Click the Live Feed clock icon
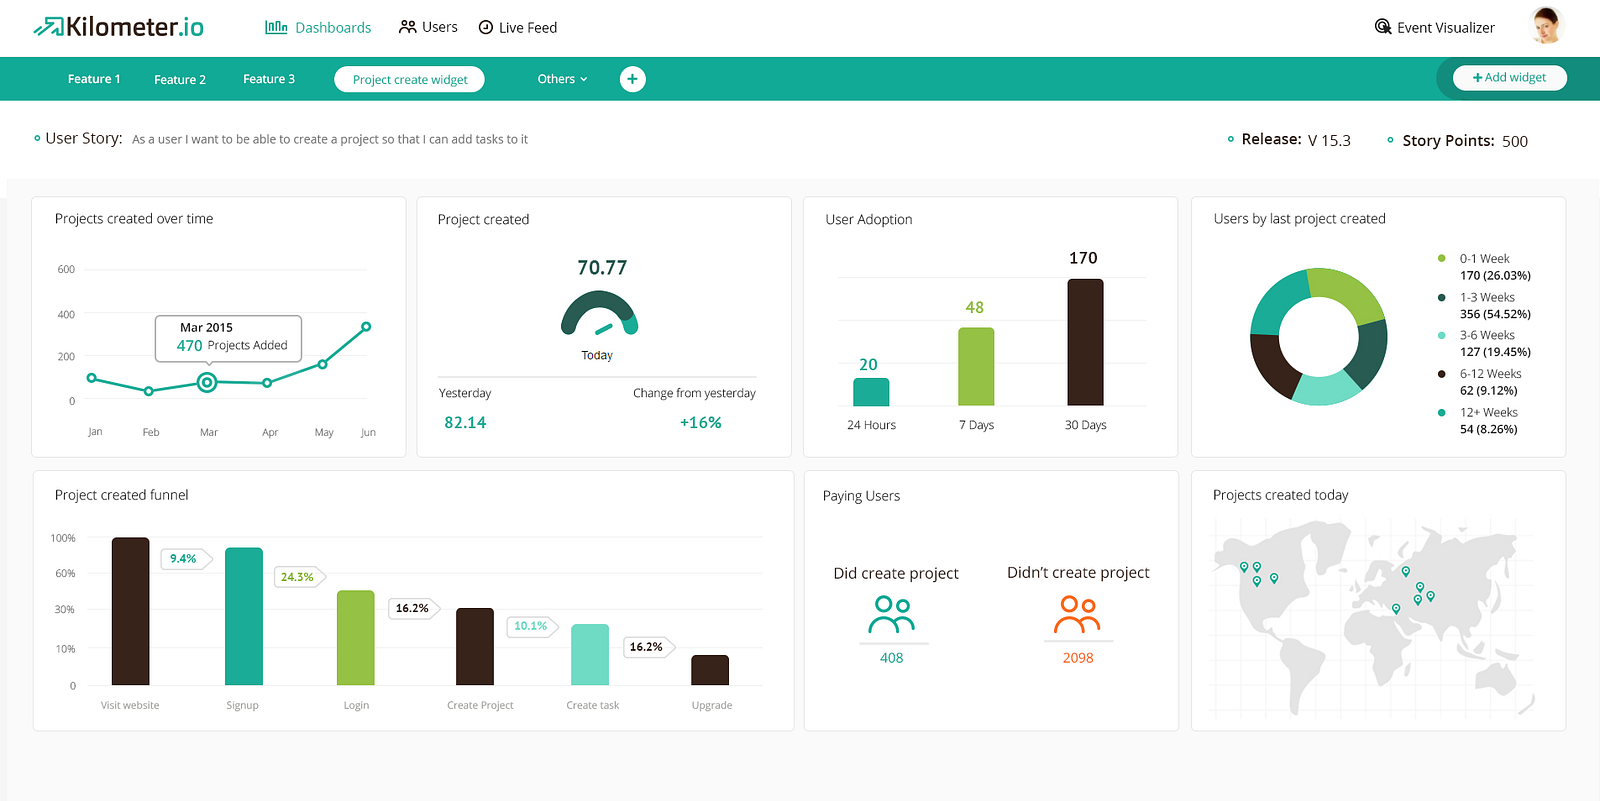Screen dimensions: 1600x801 [486, 27]
